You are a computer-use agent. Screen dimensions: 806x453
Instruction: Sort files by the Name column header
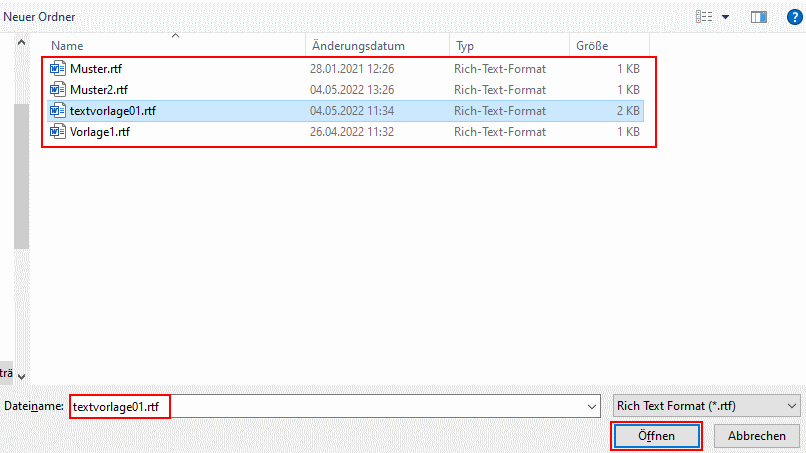point(67,46)
